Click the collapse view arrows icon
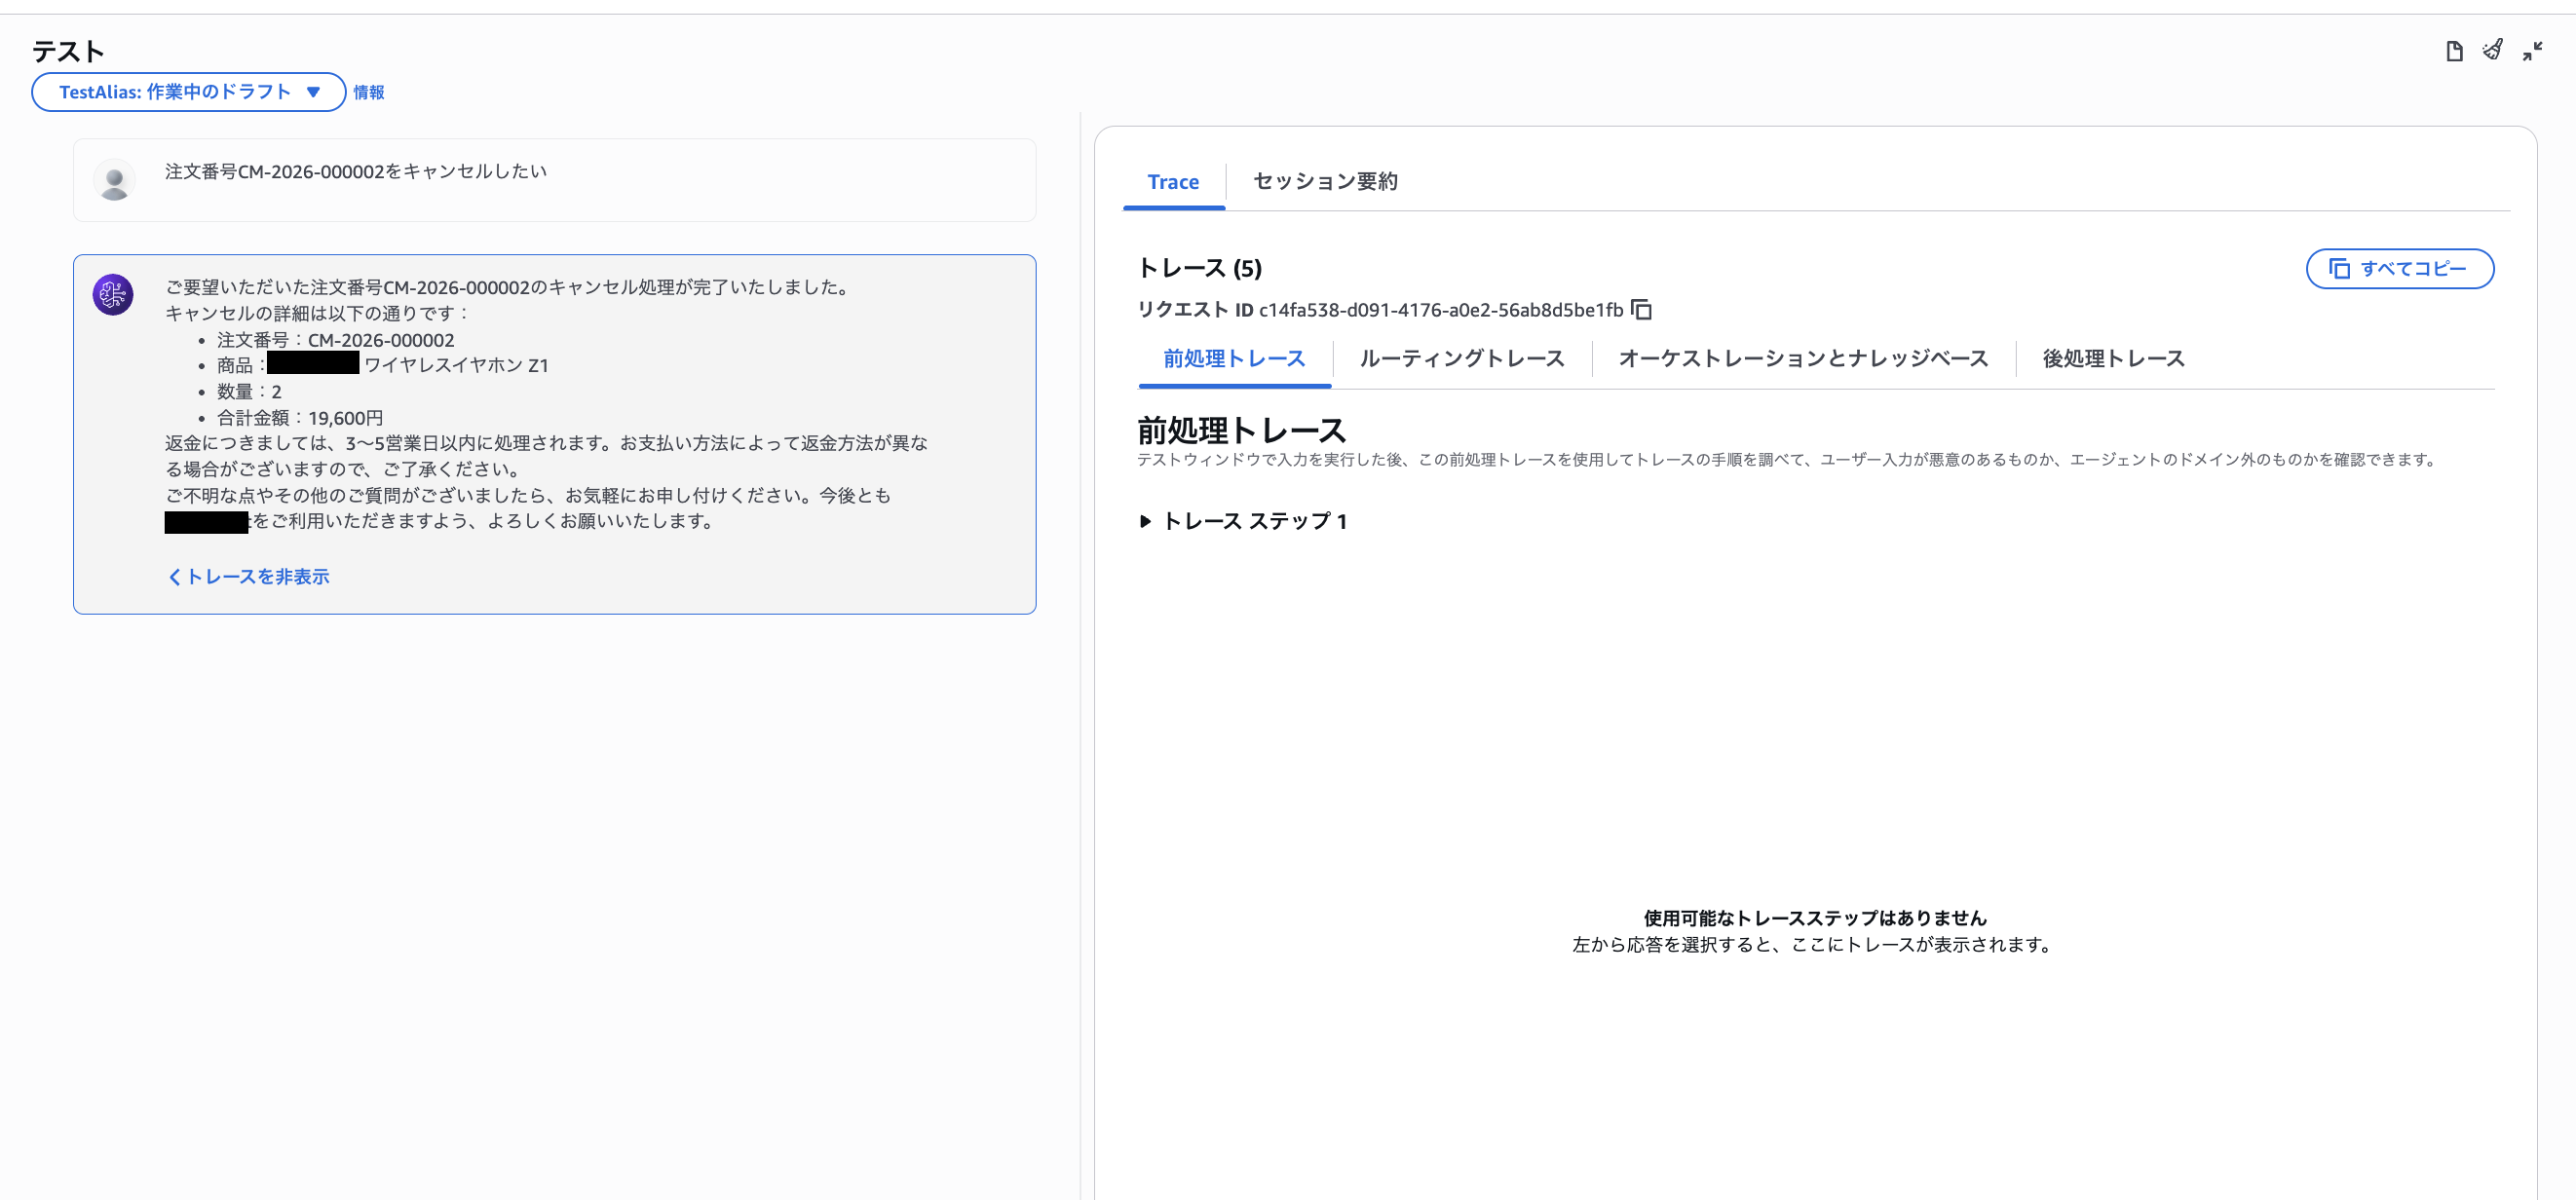2576x1200 pixels. pyautogui.click(x=2532, y=49)
